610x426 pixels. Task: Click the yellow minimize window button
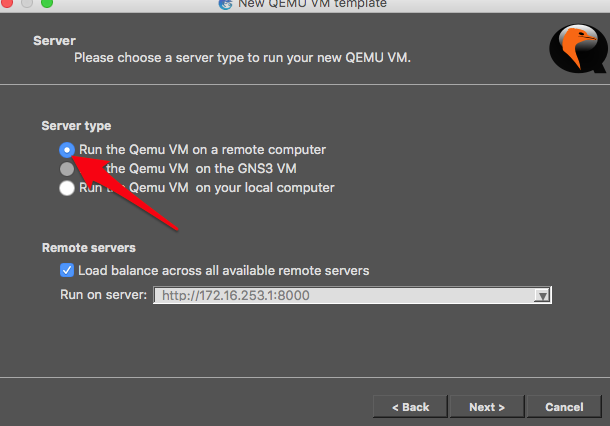click(27, 3)
